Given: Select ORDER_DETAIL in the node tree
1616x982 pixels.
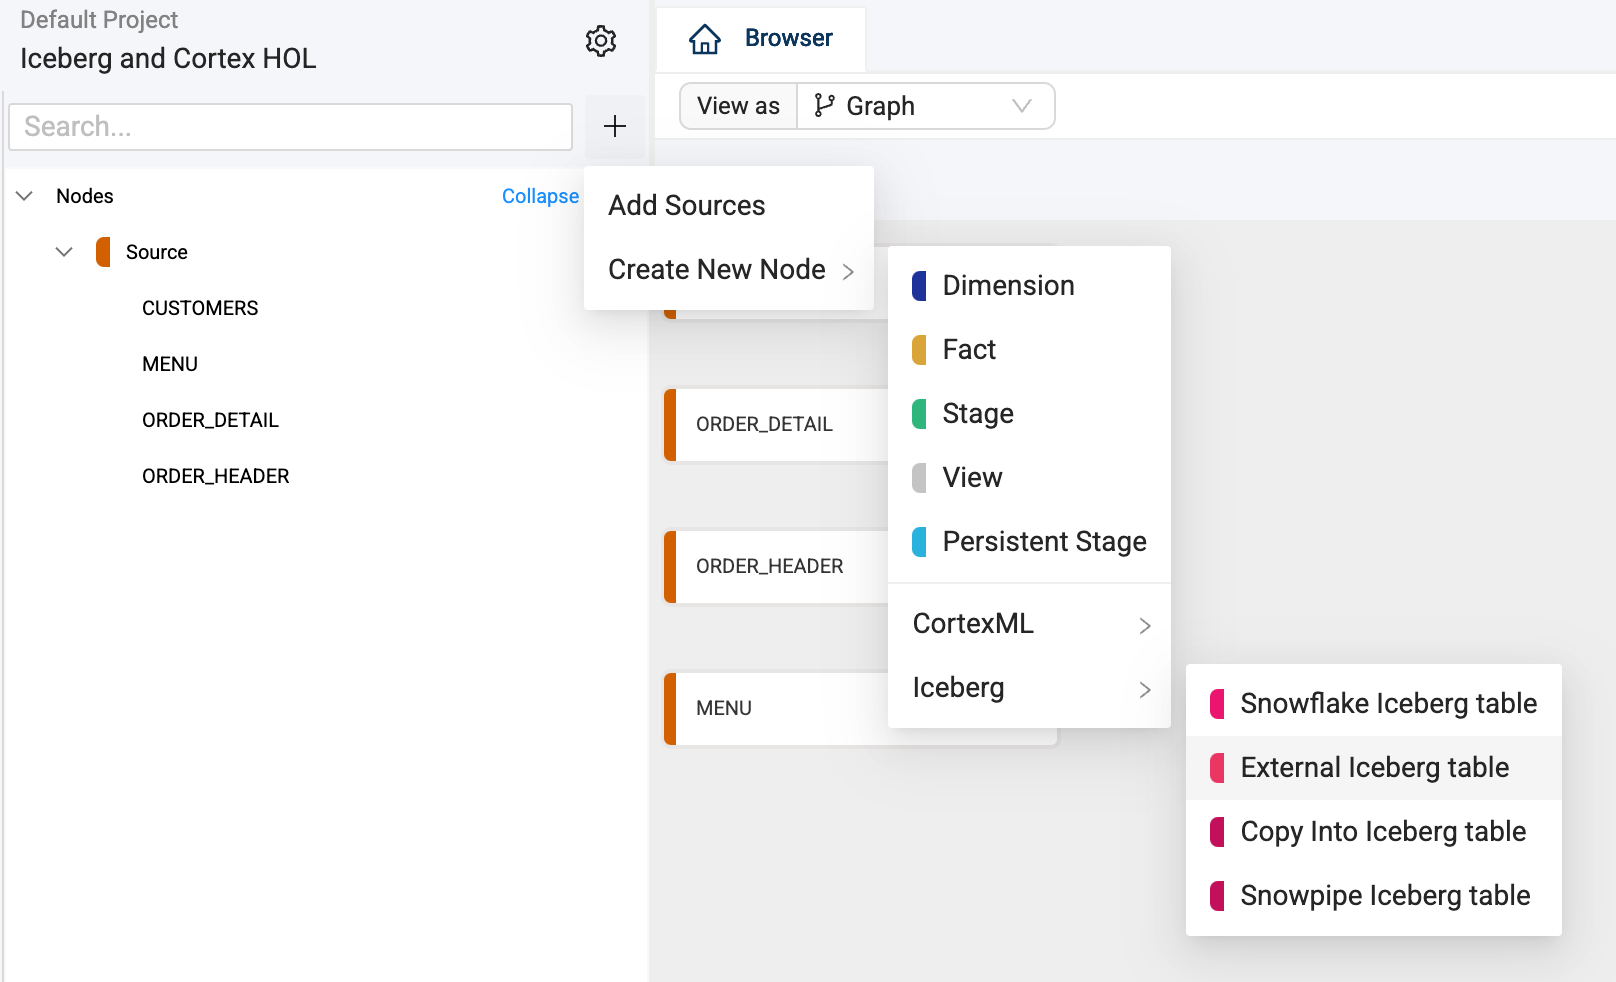Looking at the screenshot, I should click(x=210, y=420).
